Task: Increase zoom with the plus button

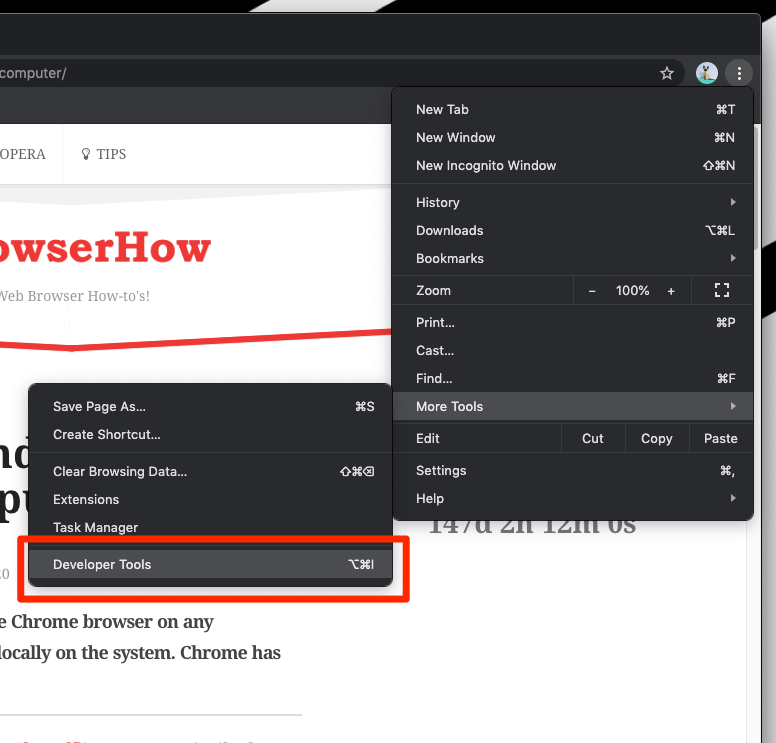Action: [x=671, y=291]
